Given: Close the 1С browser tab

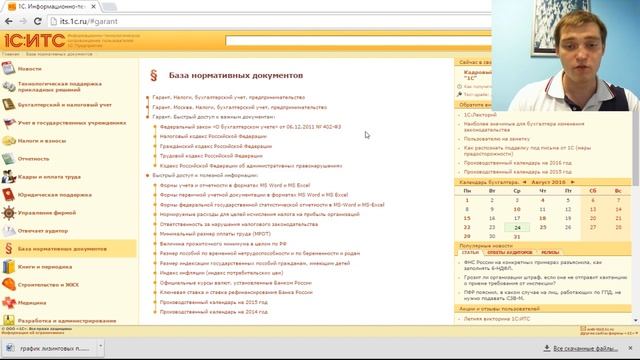Looking at the screenshot, I should click(x=93, y=7).
